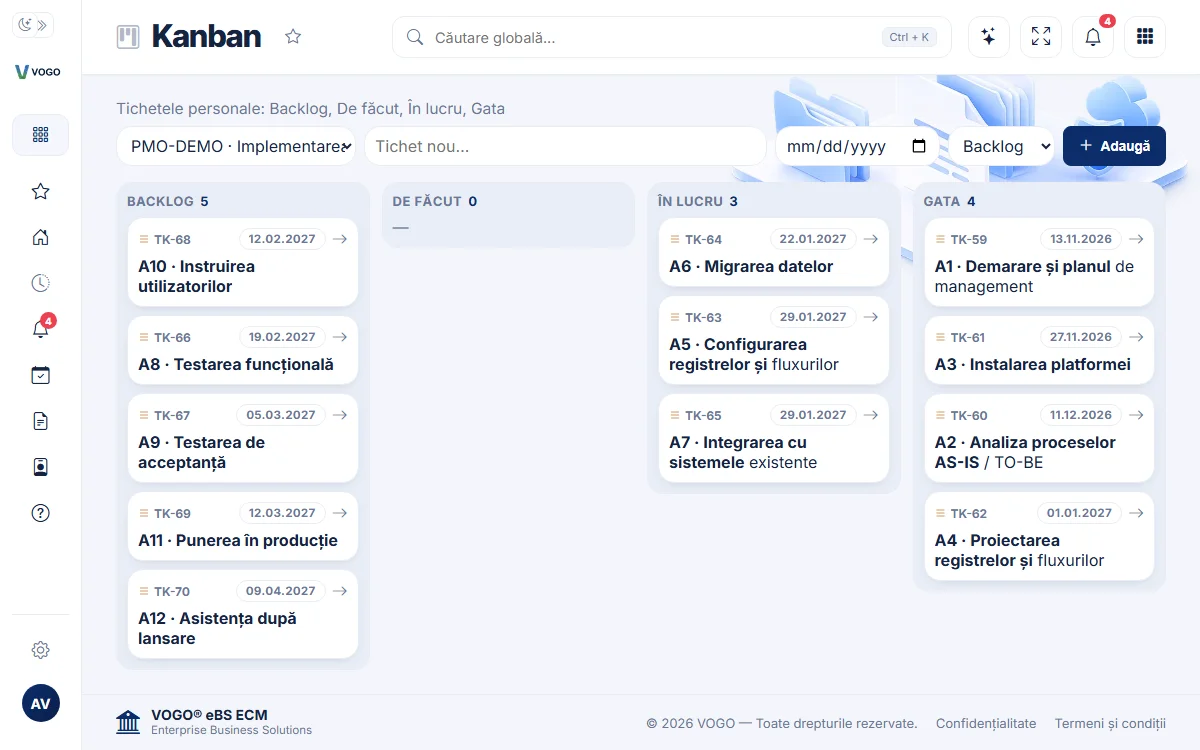Open card A9 · Testarea de acceptanță
This screenshot has height=750, width=1200.
coord(243,439)
